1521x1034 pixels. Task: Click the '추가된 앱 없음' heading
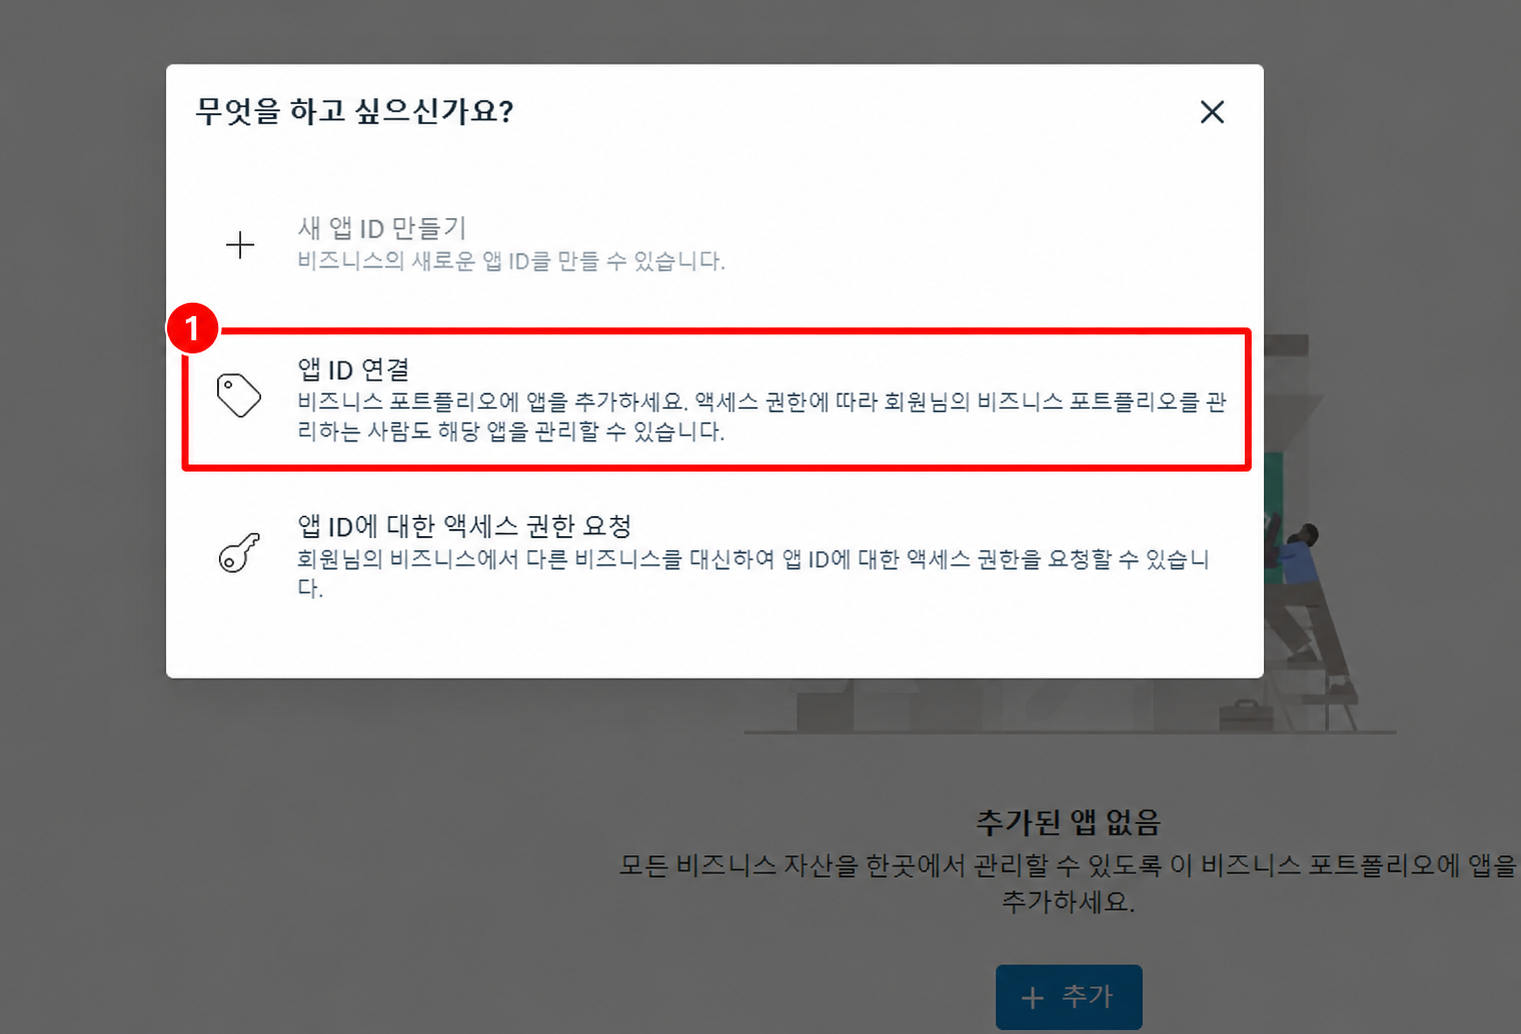[x=1068, y=822]
